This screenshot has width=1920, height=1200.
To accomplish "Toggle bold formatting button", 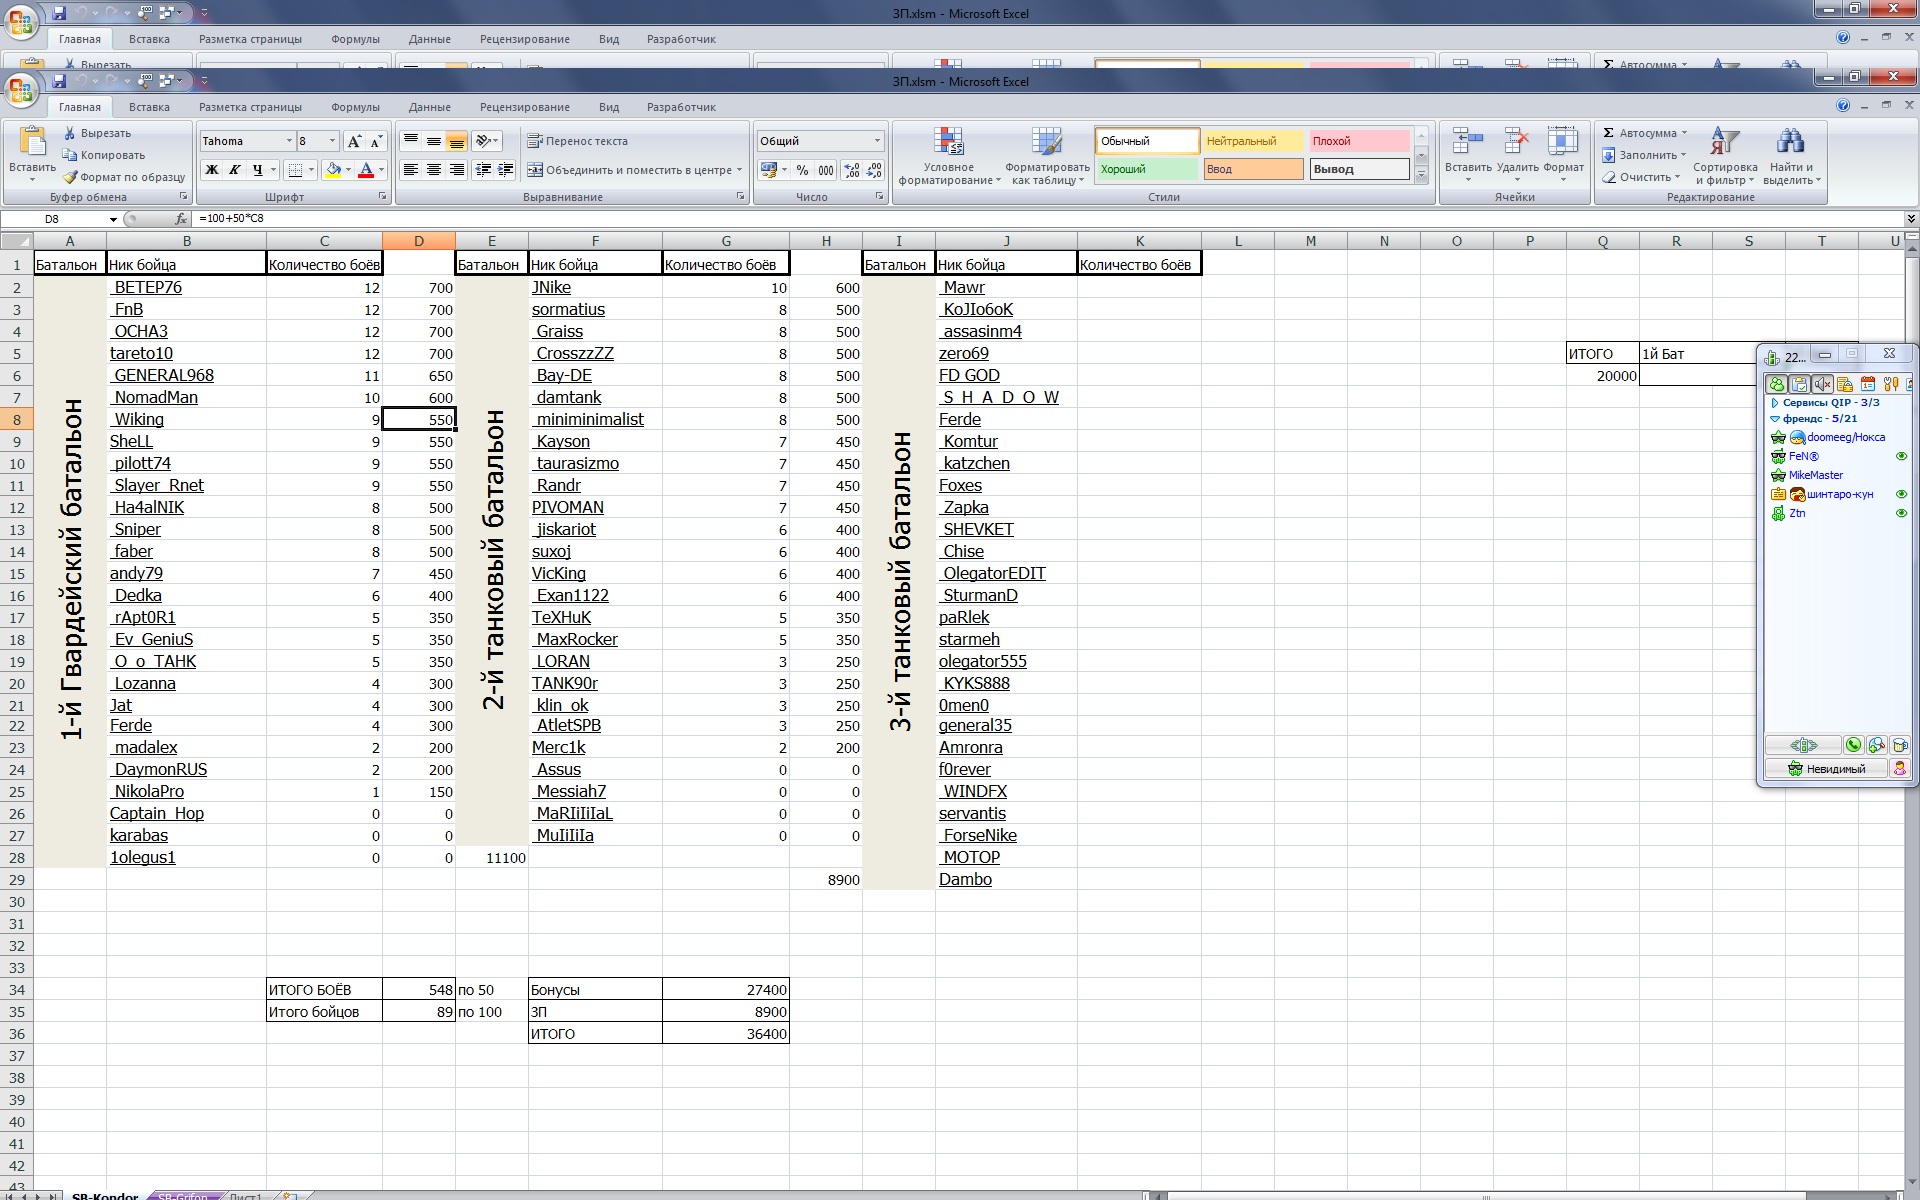I will pos(211,171).
